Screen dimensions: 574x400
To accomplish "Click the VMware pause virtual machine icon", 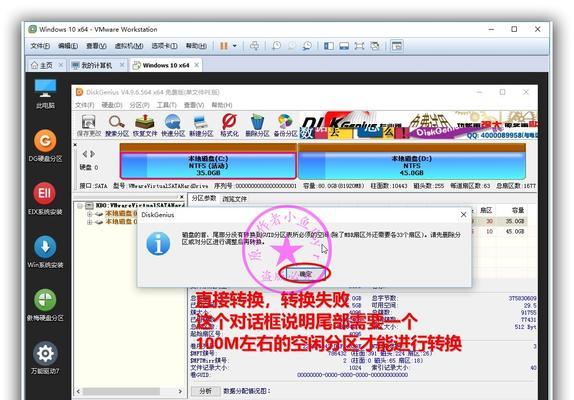I will [223, 46].
